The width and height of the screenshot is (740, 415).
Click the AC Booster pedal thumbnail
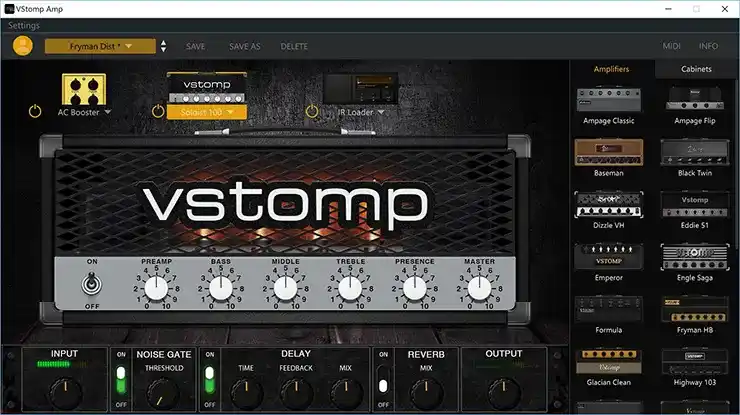[84, 89]
